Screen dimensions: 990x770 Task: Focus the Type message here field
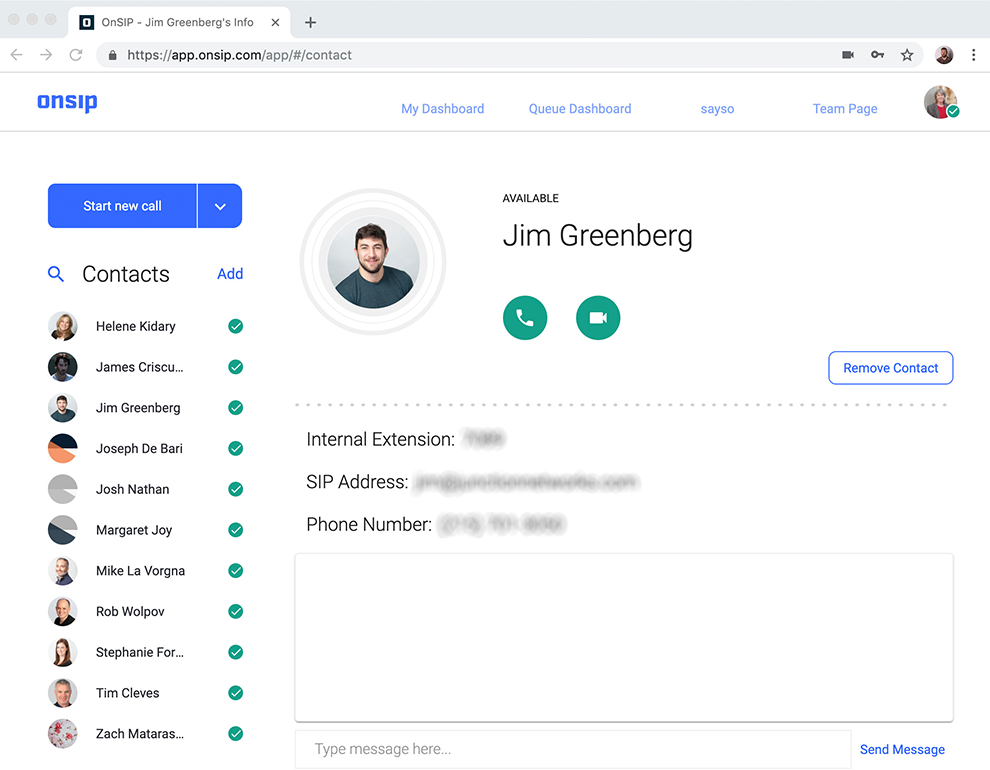[573, 749]
